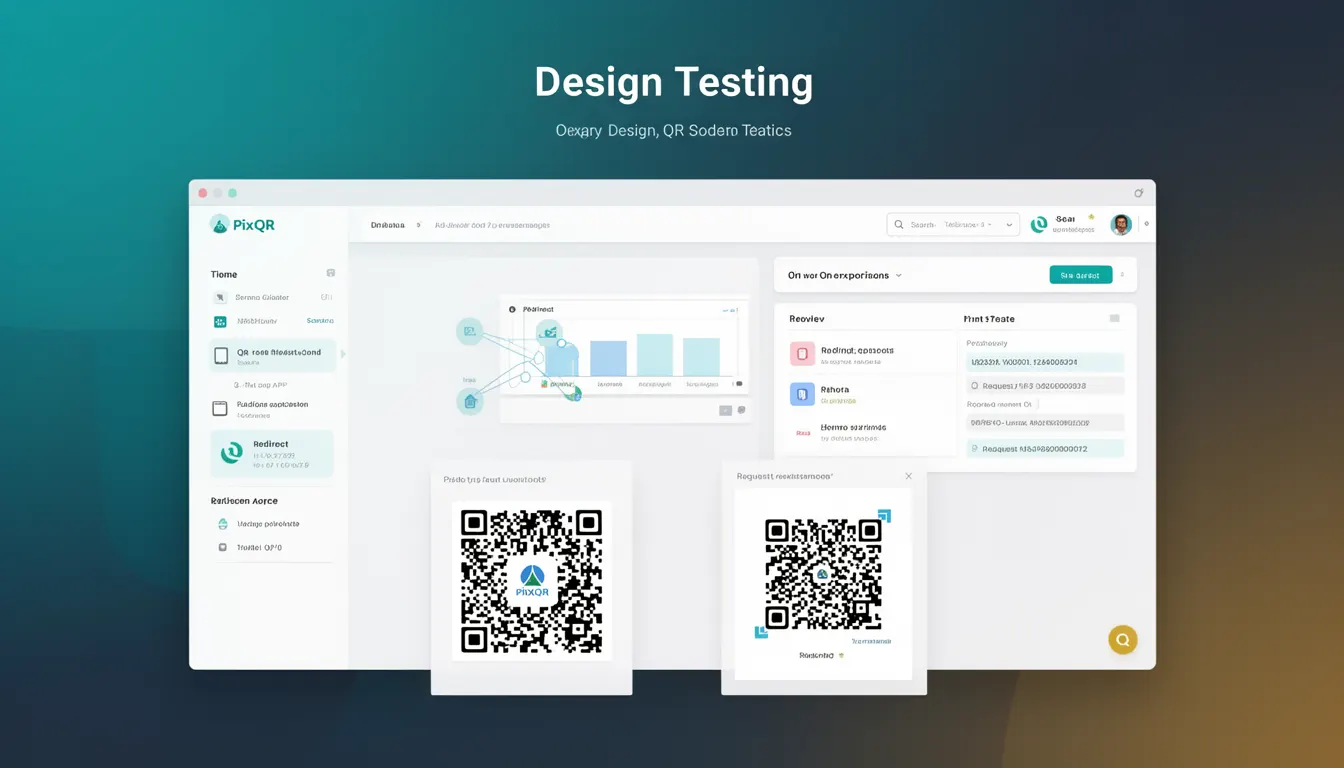Image resolution: width=1344 pixels, height=768 pixels.
Task: Click the PixQR logo in the sidebar
Action: 242,225
